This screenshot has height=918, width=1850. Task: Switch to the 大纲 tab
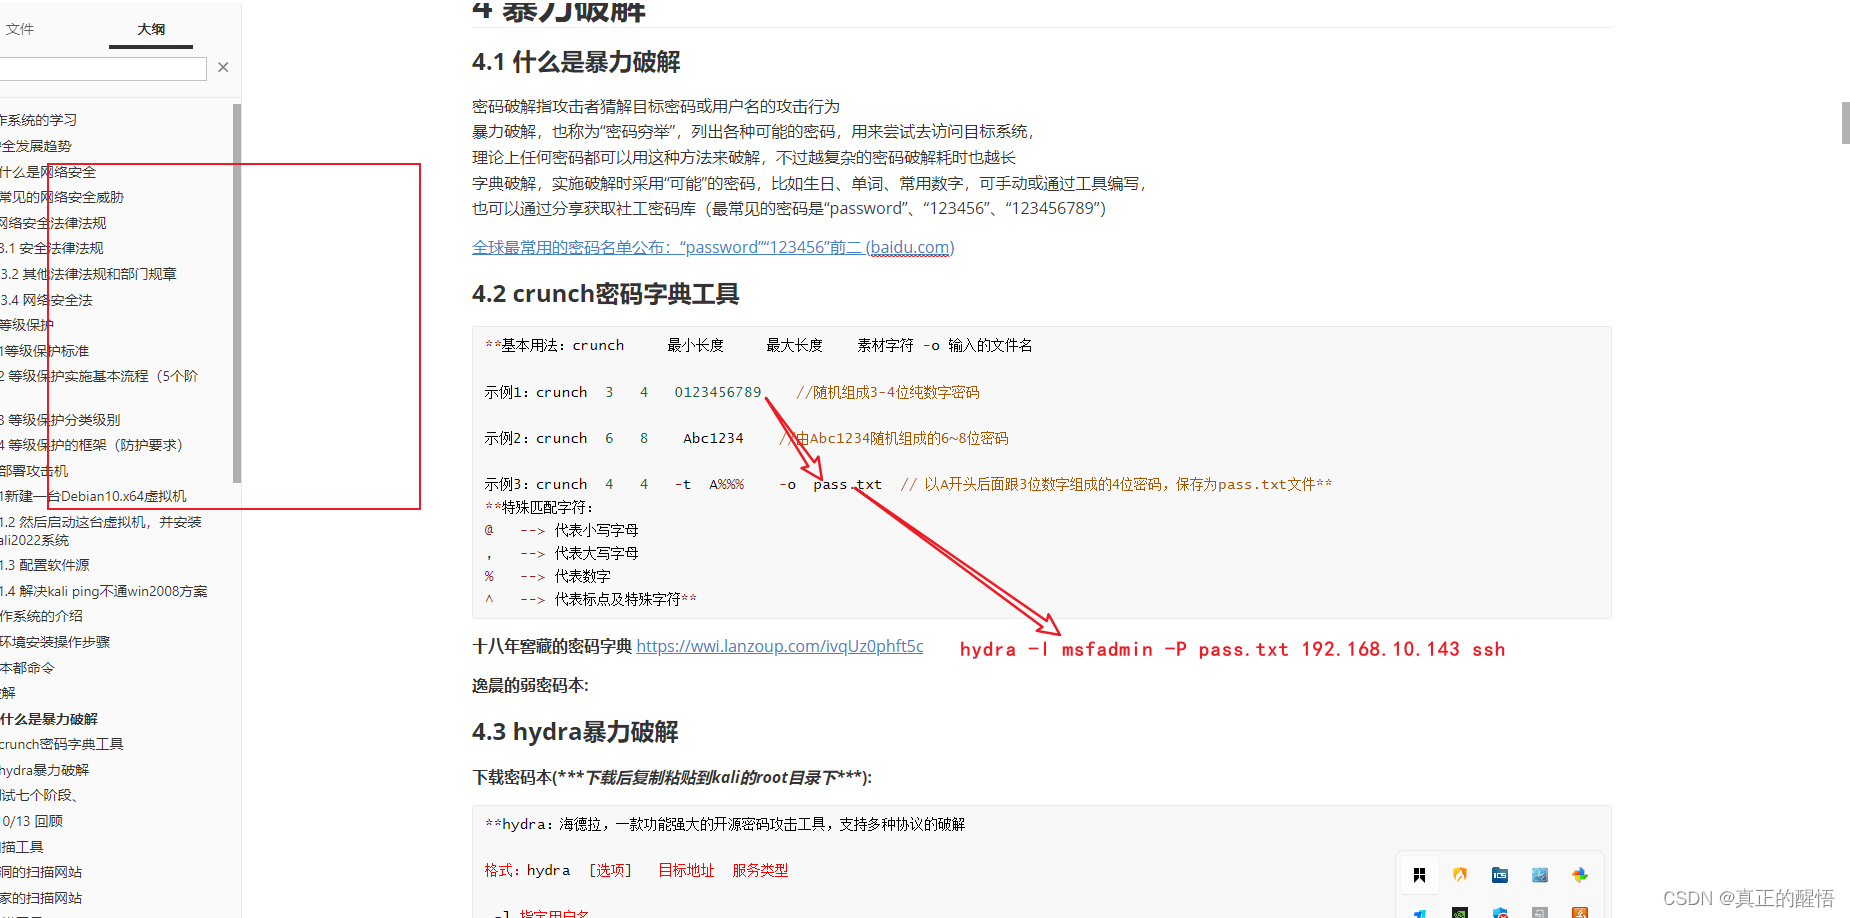coord(151,29)
